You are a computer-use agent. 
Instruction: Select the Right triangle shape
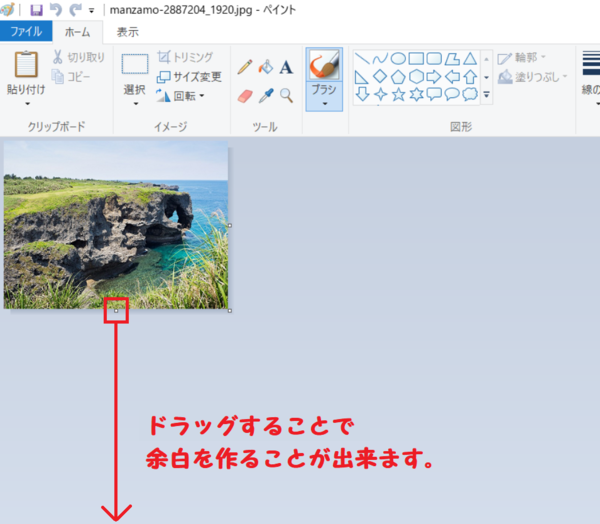click(362, 77)
